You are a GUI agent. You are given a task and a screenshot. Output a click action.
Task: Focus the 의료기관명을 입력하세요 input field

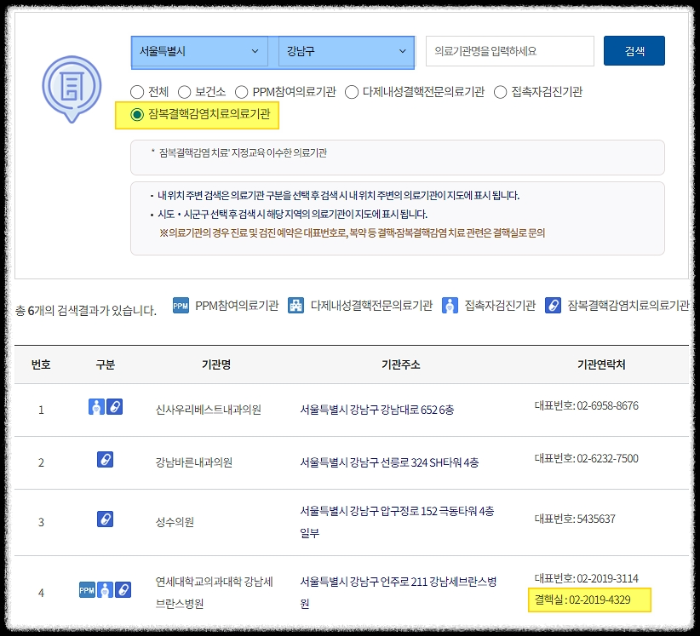510,51
